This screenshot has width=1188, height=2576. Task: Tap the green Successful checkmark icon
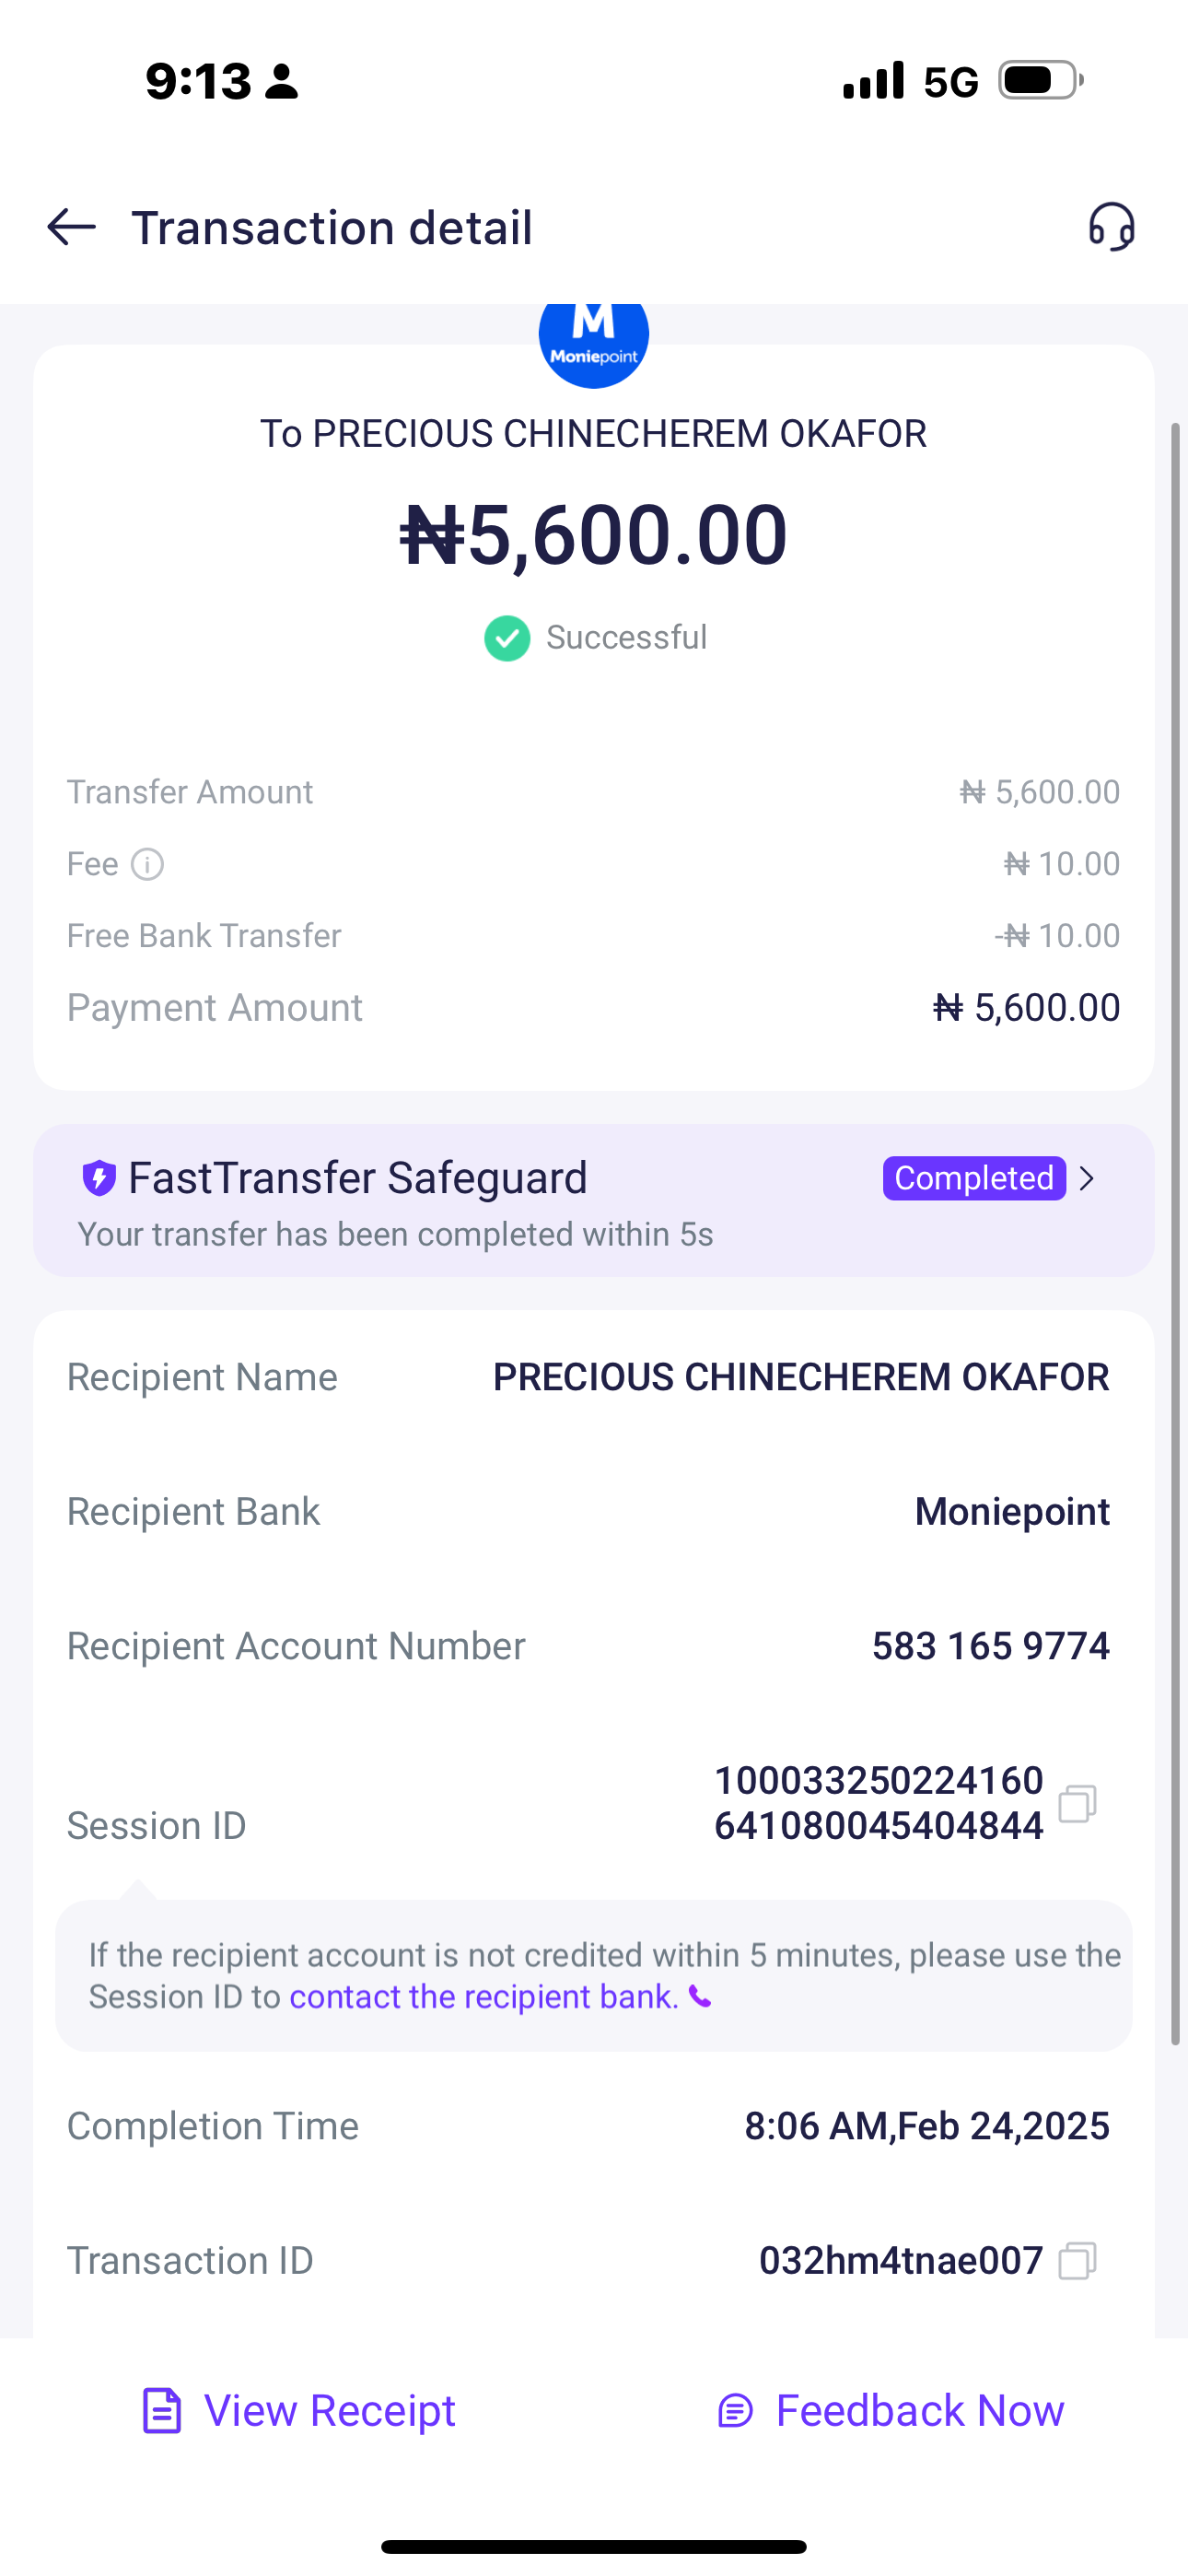pyautogui.click(x=507, y=638)
